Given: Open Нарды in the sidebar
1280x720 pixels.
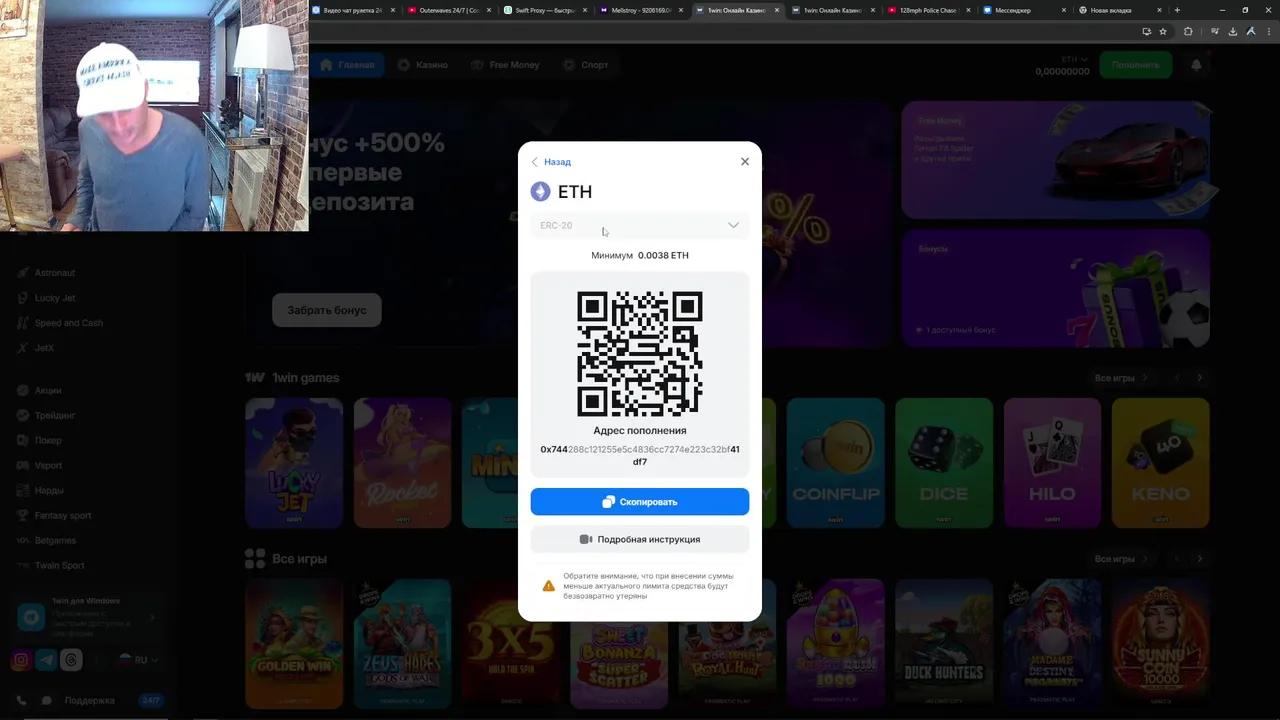Looking at the screenshot, I should coord(41,490).
